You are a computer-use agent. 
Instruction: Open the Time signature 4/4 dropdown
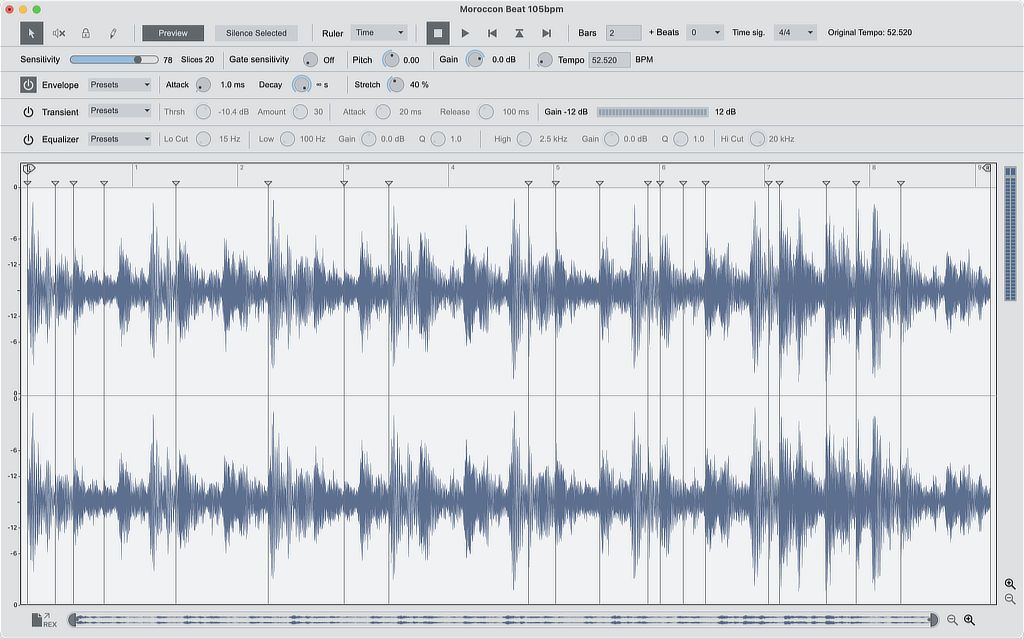click(794, 32)
